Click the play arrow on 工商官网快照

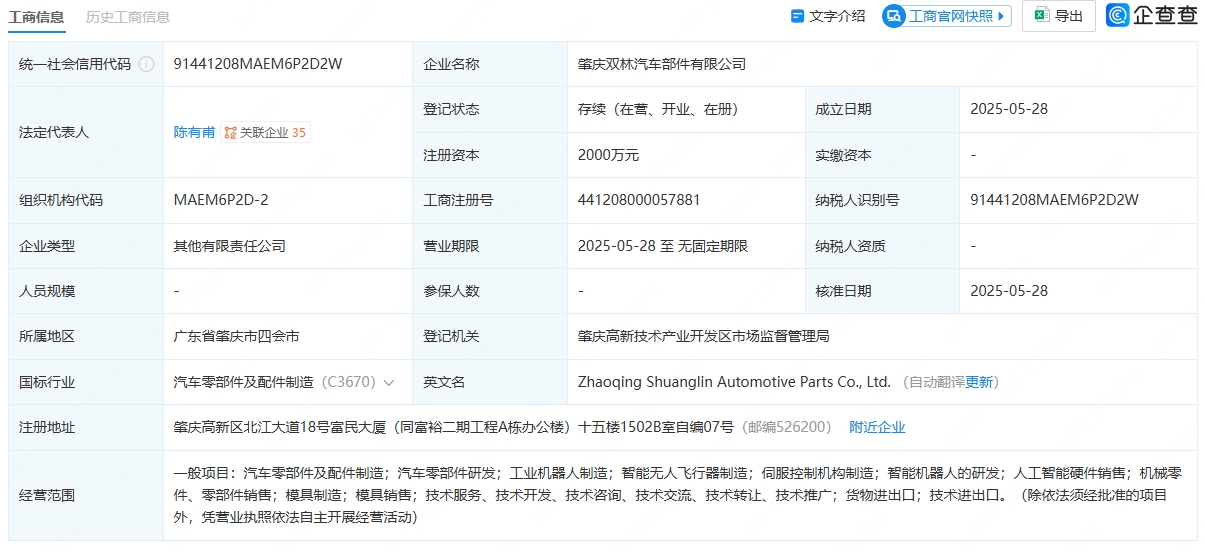[x=1002, y=16]
